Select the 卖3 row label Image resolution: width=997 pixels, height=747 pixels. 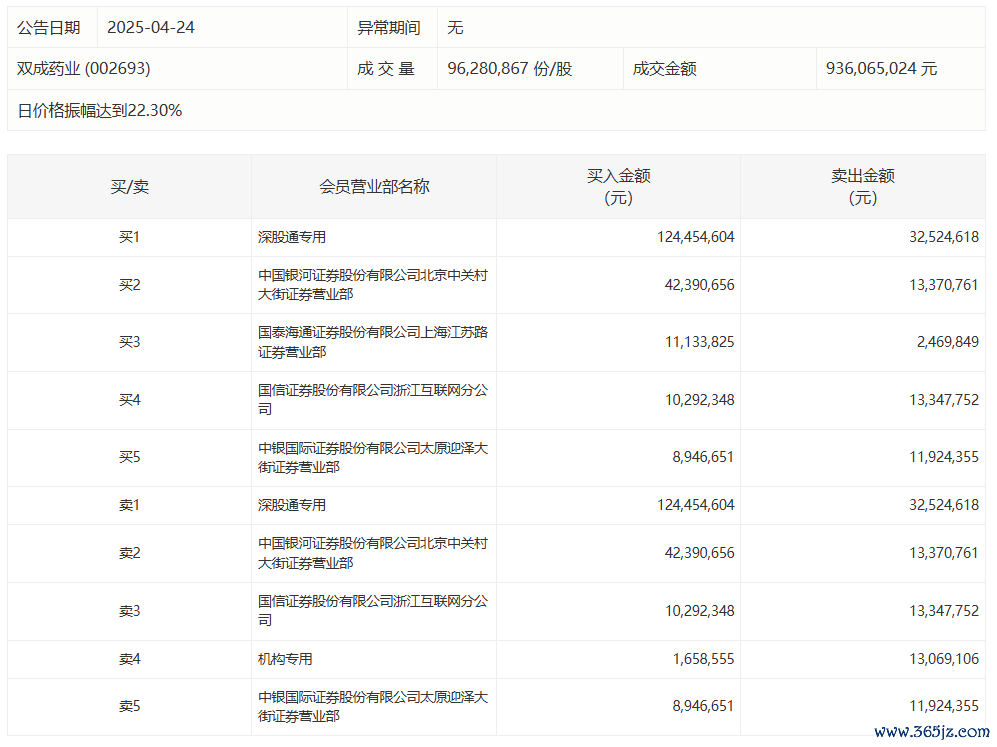pos(130,611)
